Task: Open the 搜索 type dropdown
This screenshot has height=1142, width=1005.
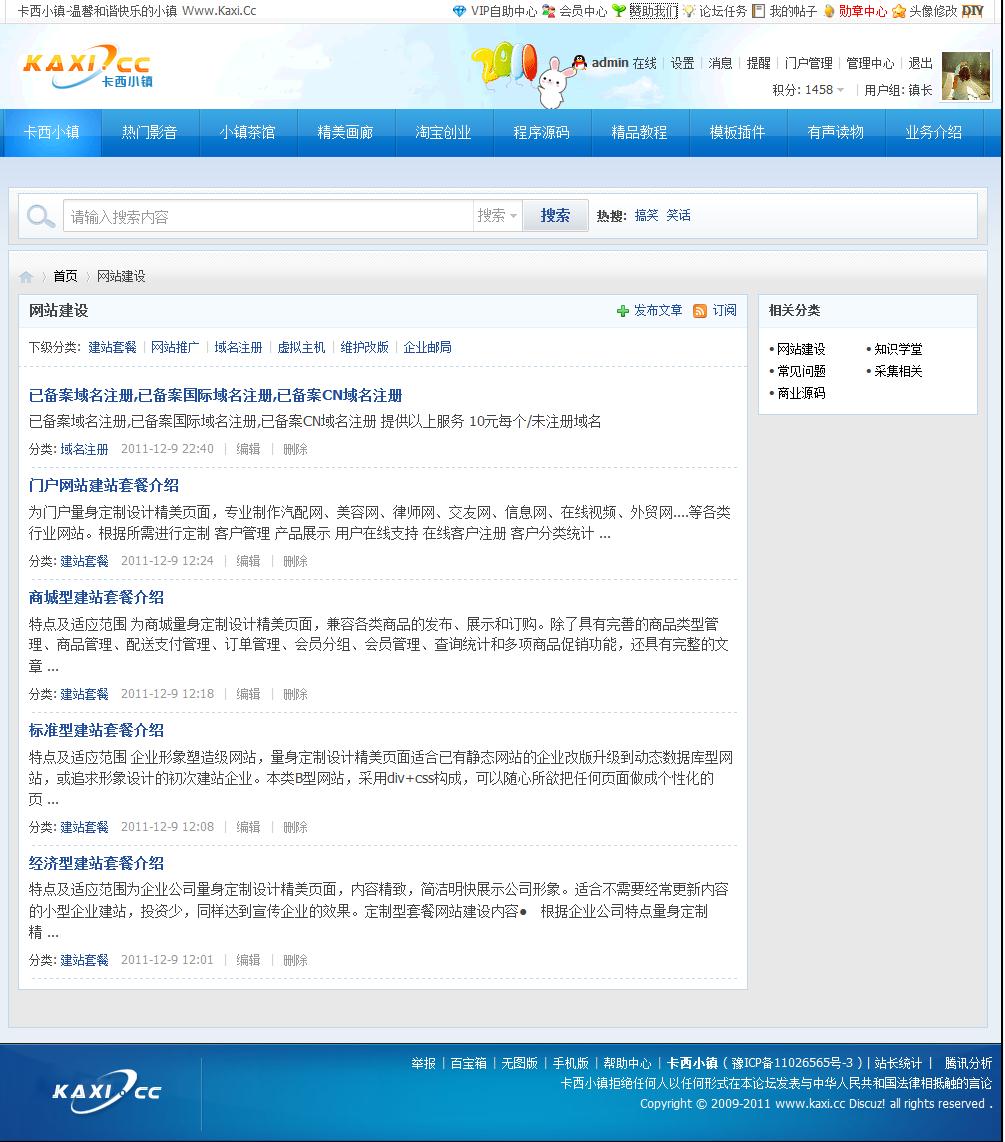Action: coord(497,216)
